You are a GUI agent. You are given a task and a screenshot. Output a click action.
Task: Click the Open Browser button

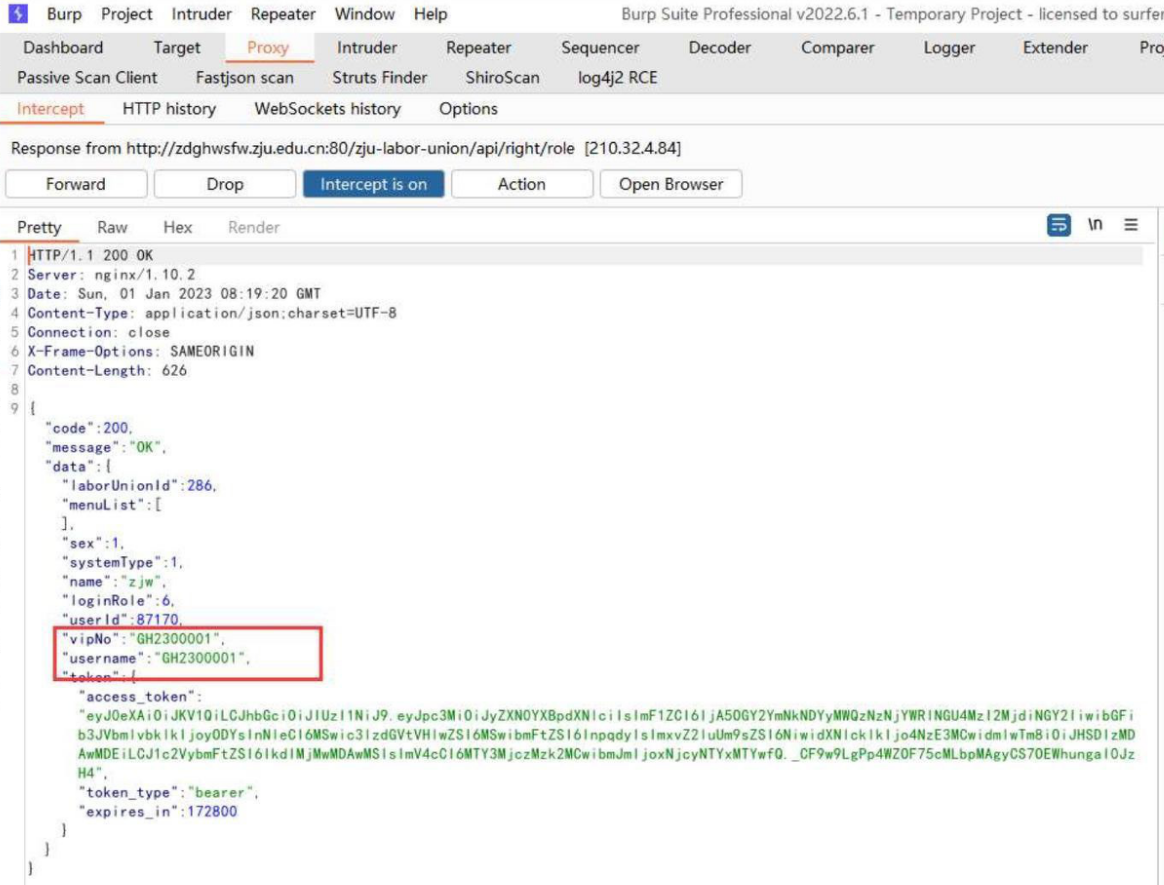[670, 184]
